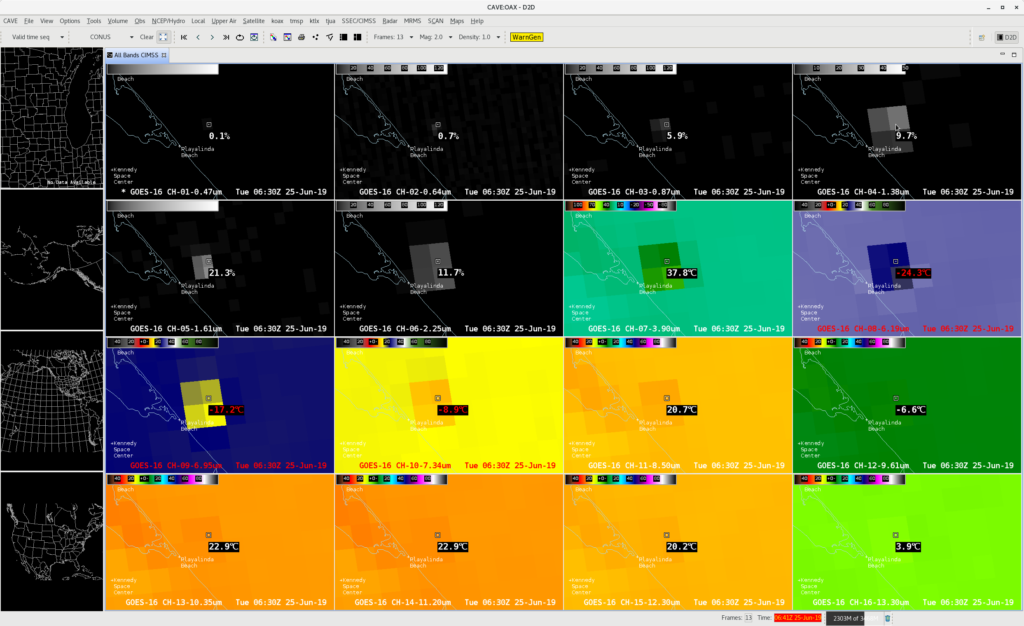Step back one frame
The image size is (1024, 626).
tap(198, 37)
